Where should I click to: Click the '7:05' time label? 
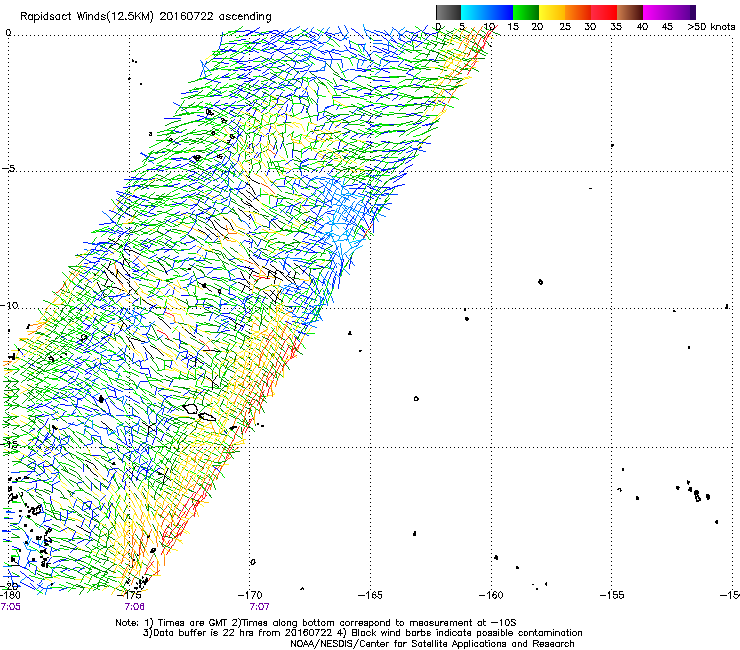click(10, 607)
